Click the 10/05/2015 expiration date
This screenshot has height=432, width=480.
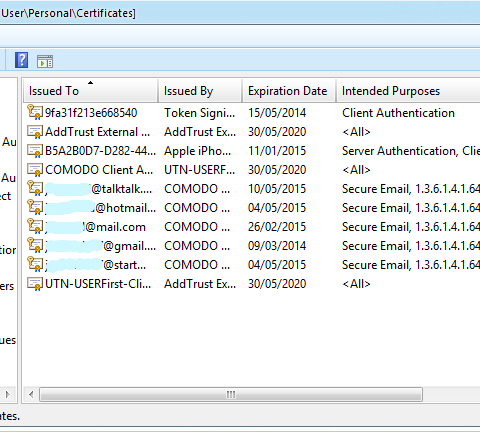tap(277, 189)
